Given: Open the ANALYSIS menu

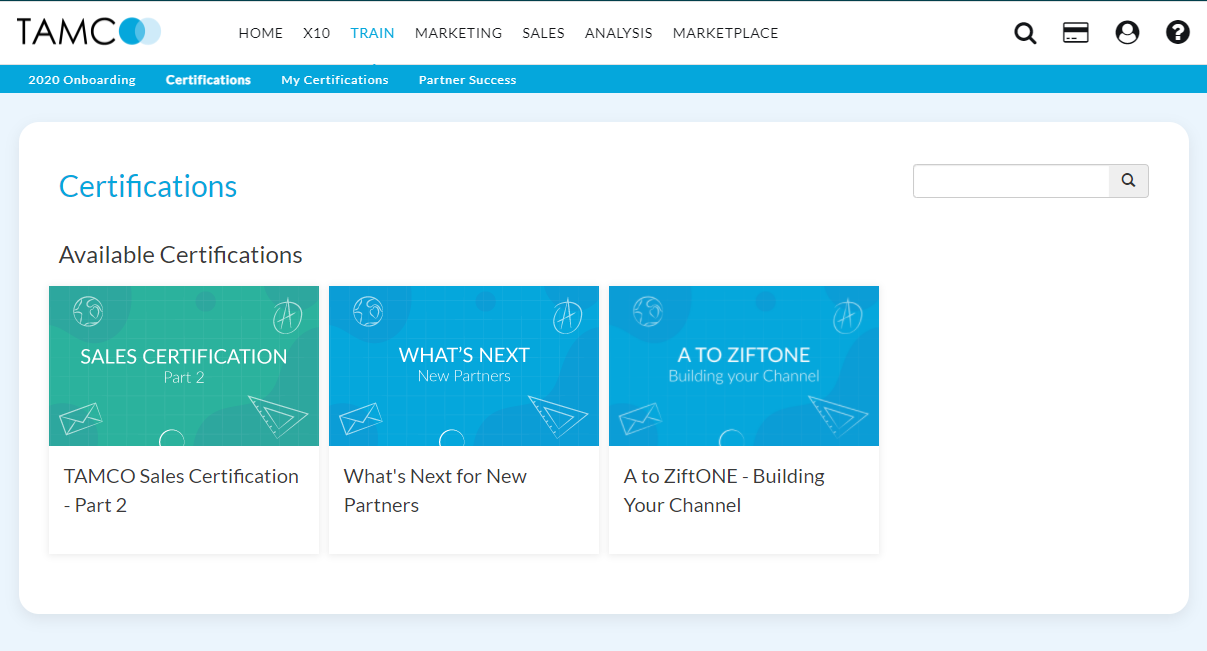Looking at the screenshot, I should tap(619, 33).
